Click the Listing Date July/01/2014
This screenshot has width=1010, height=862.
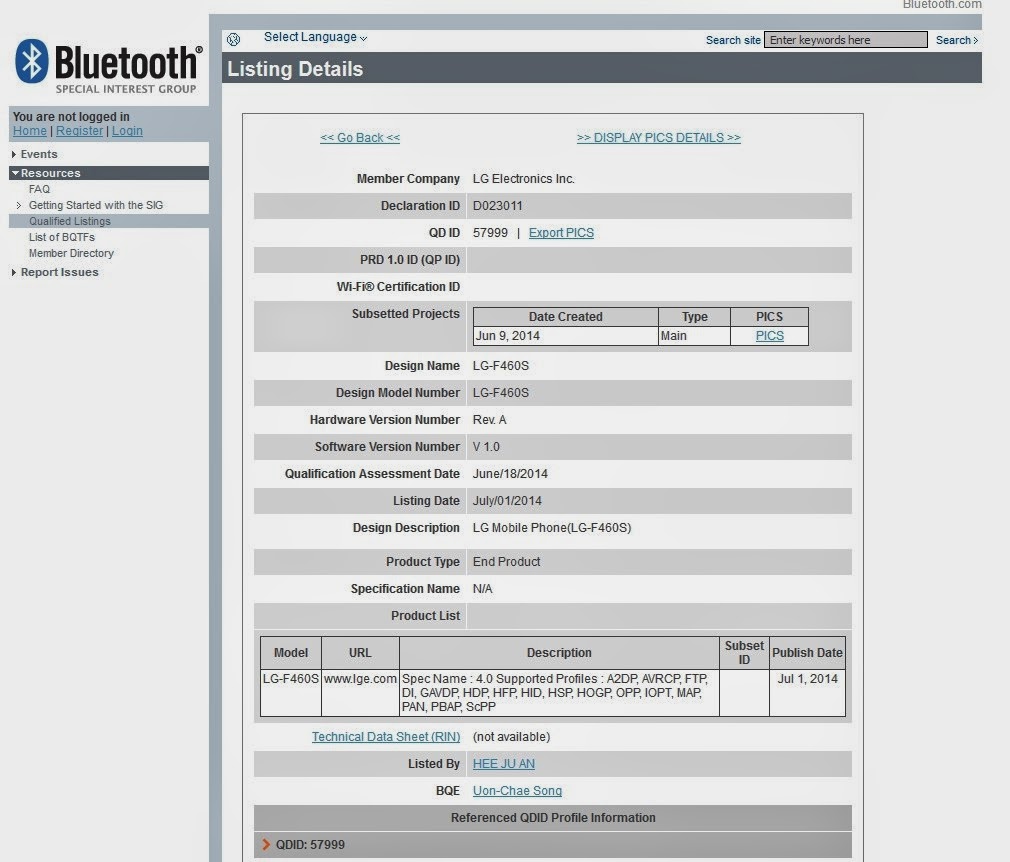(x=507, y=501)
